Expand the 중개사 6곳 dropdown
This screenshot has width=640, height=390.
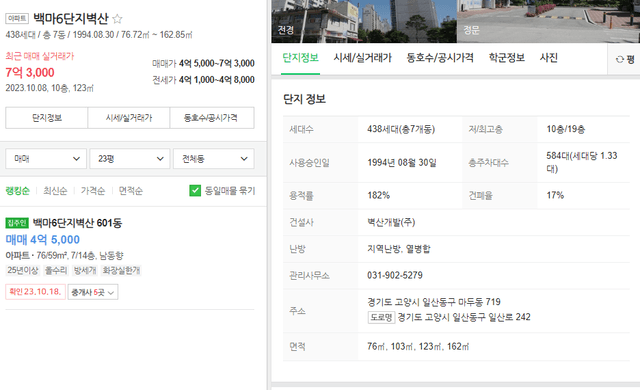93,292
